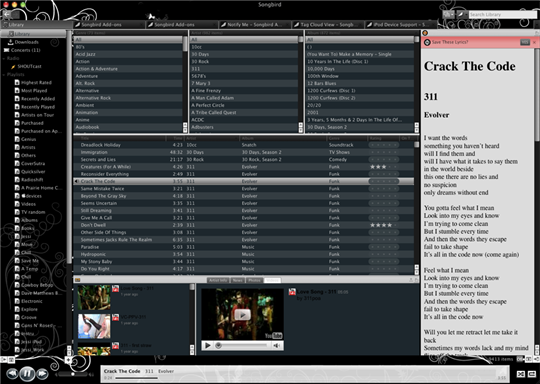540x384 pixels.
Task: Play the Love Song YouTube video
Action: [242, 315]
